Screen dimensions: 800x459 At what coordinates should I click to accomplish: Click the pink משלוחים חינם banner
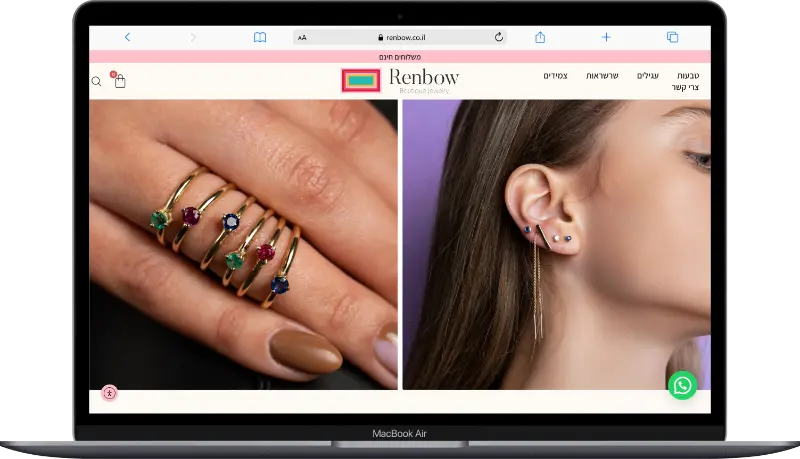[x=400, y=57]
